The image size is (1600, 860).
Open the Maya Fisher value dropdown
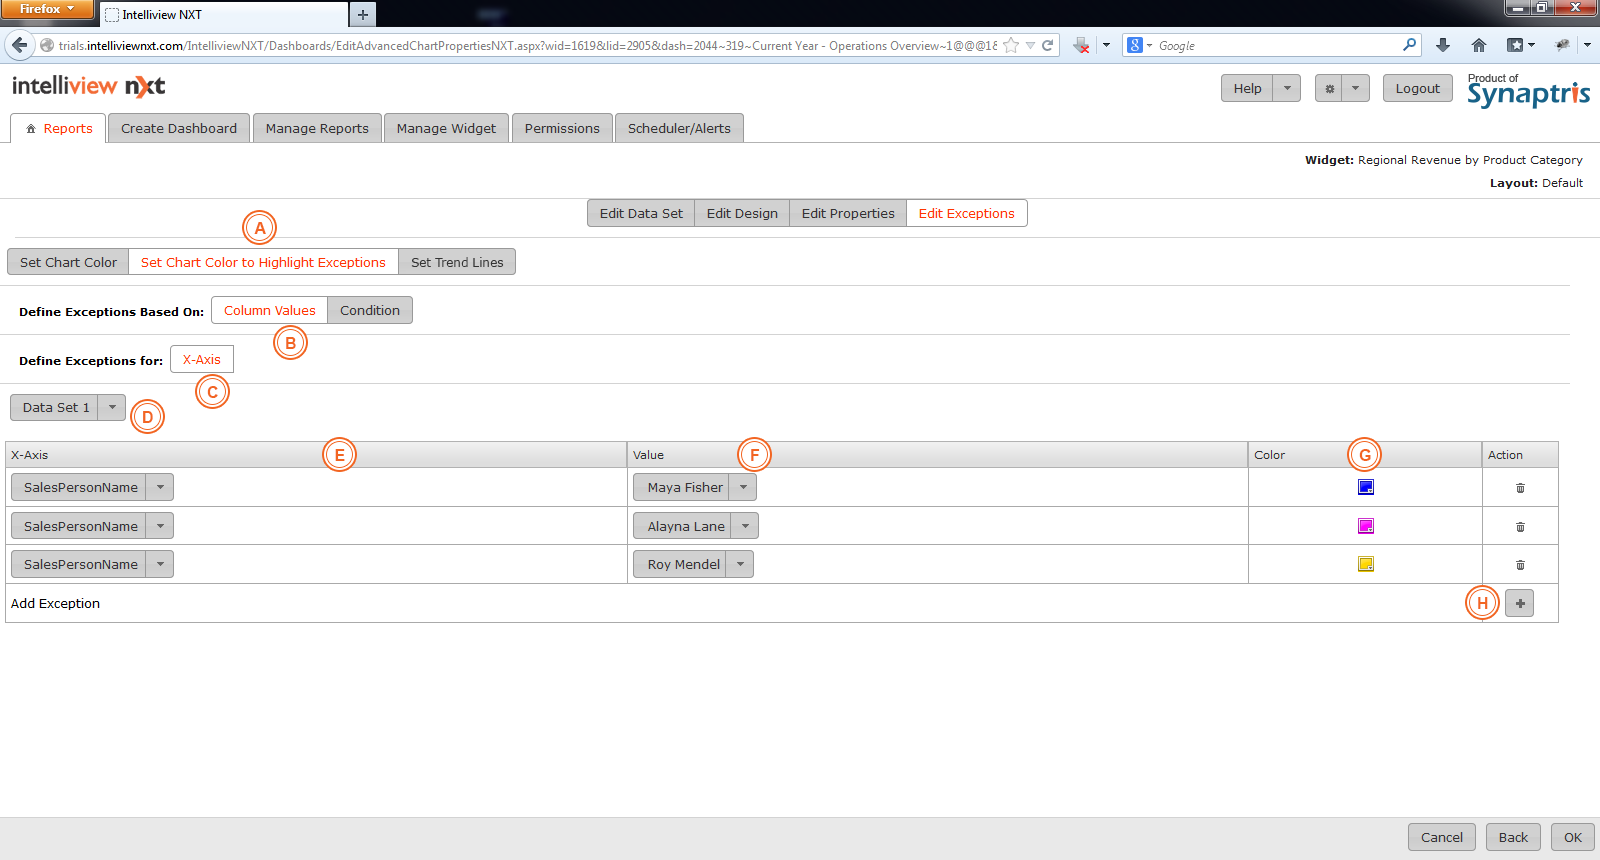click(x=743, y=488)
